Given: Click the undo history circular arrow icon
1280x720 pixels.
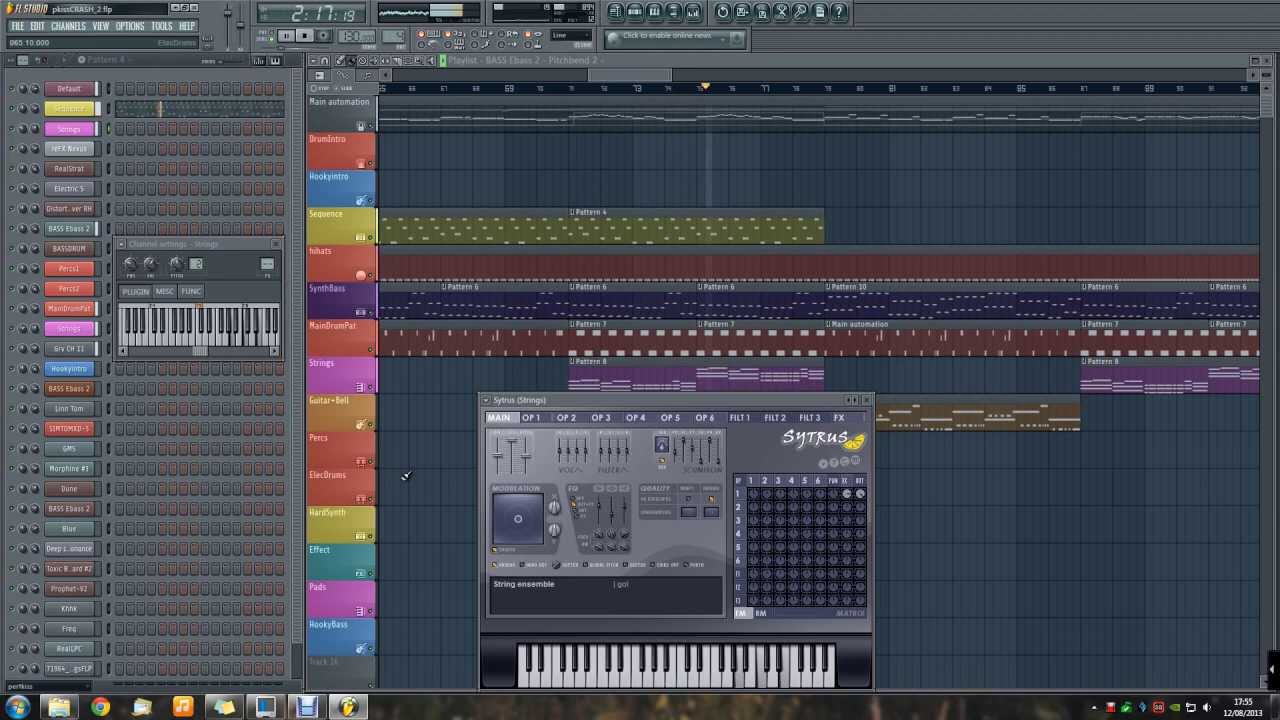Looking at the screenshot, I should (723, 12).
